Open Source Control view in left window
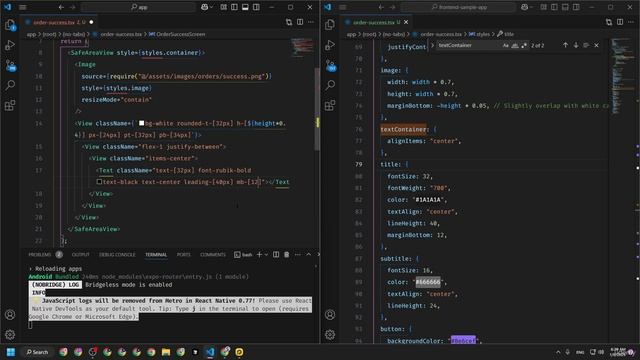The width and height of the screenshot is (640, 360). click(x=10, y=65)
